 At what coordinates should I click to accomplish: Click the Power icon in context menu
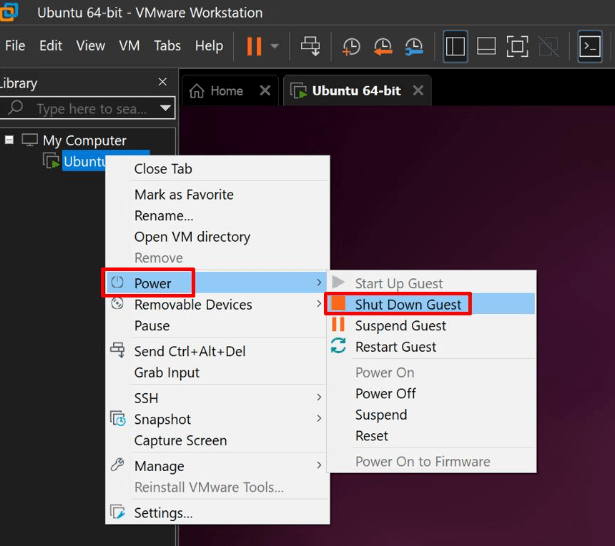coord(117,282)
